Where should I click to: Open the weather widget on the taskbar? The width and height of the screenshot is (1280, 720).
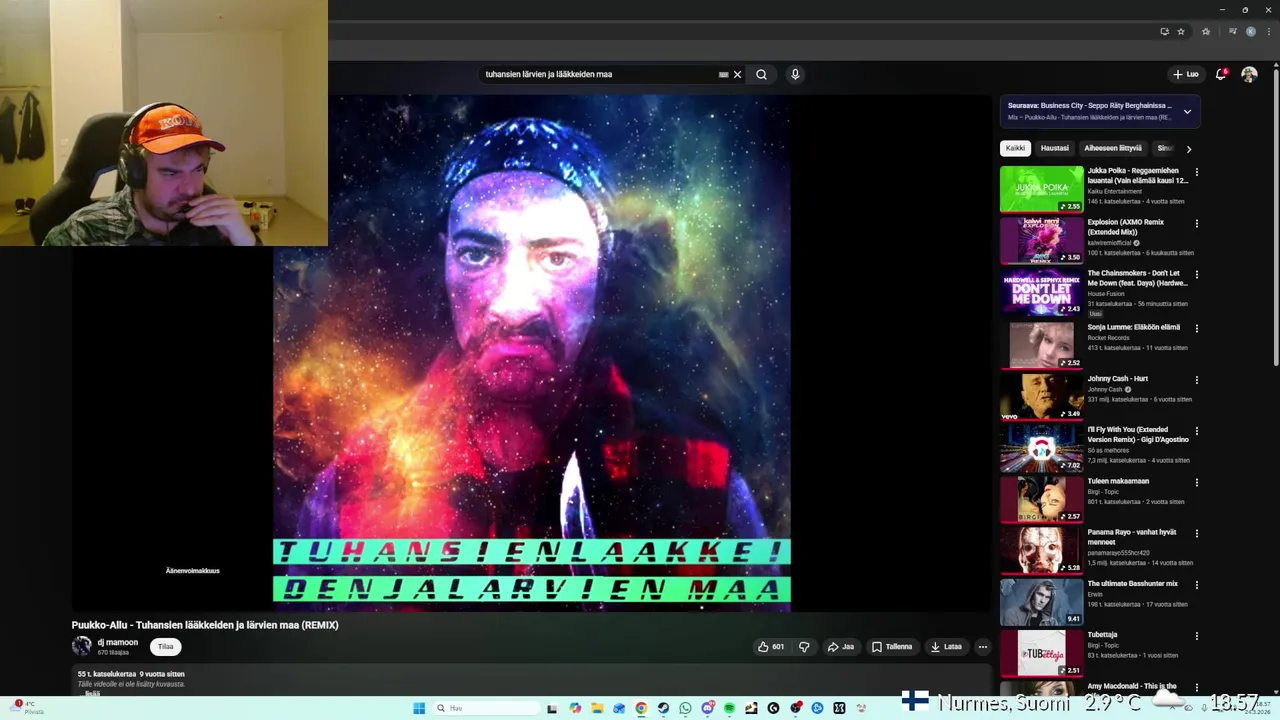click(27, 707)
